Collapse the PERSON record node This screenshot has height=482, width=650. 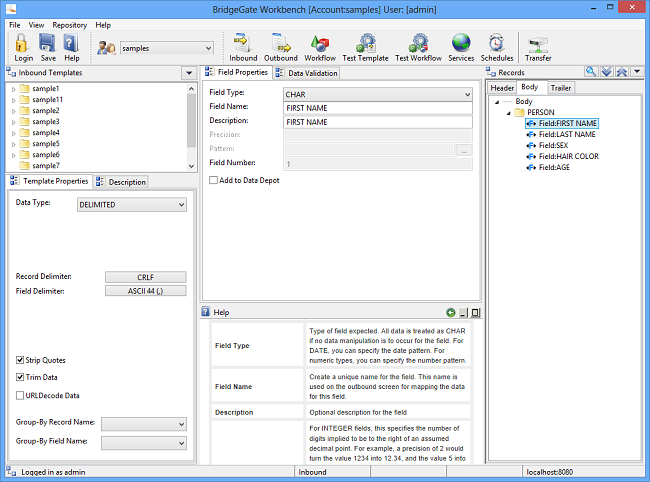click(508, 113)
